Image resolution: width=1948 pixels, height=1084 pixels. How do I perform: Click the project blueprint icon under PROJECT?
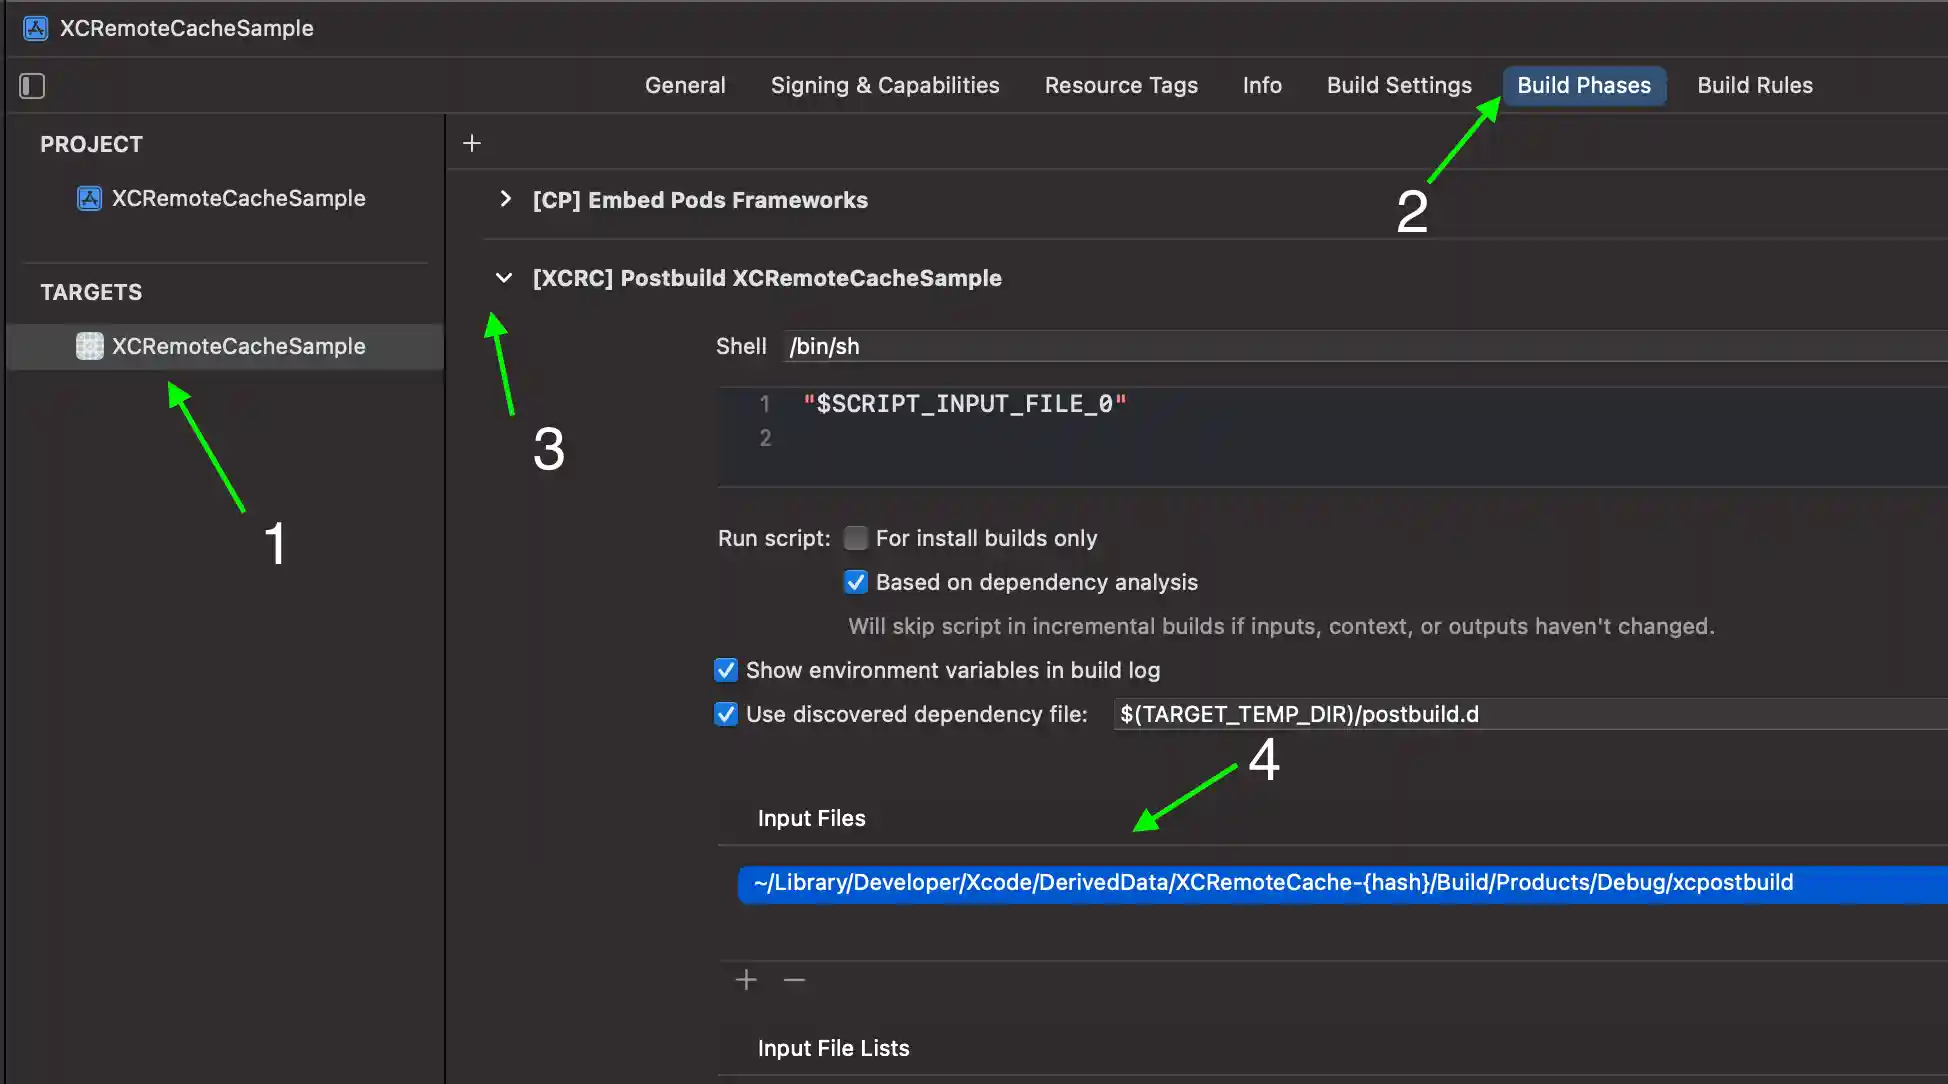pyautogui.click(x=89, y=198)
